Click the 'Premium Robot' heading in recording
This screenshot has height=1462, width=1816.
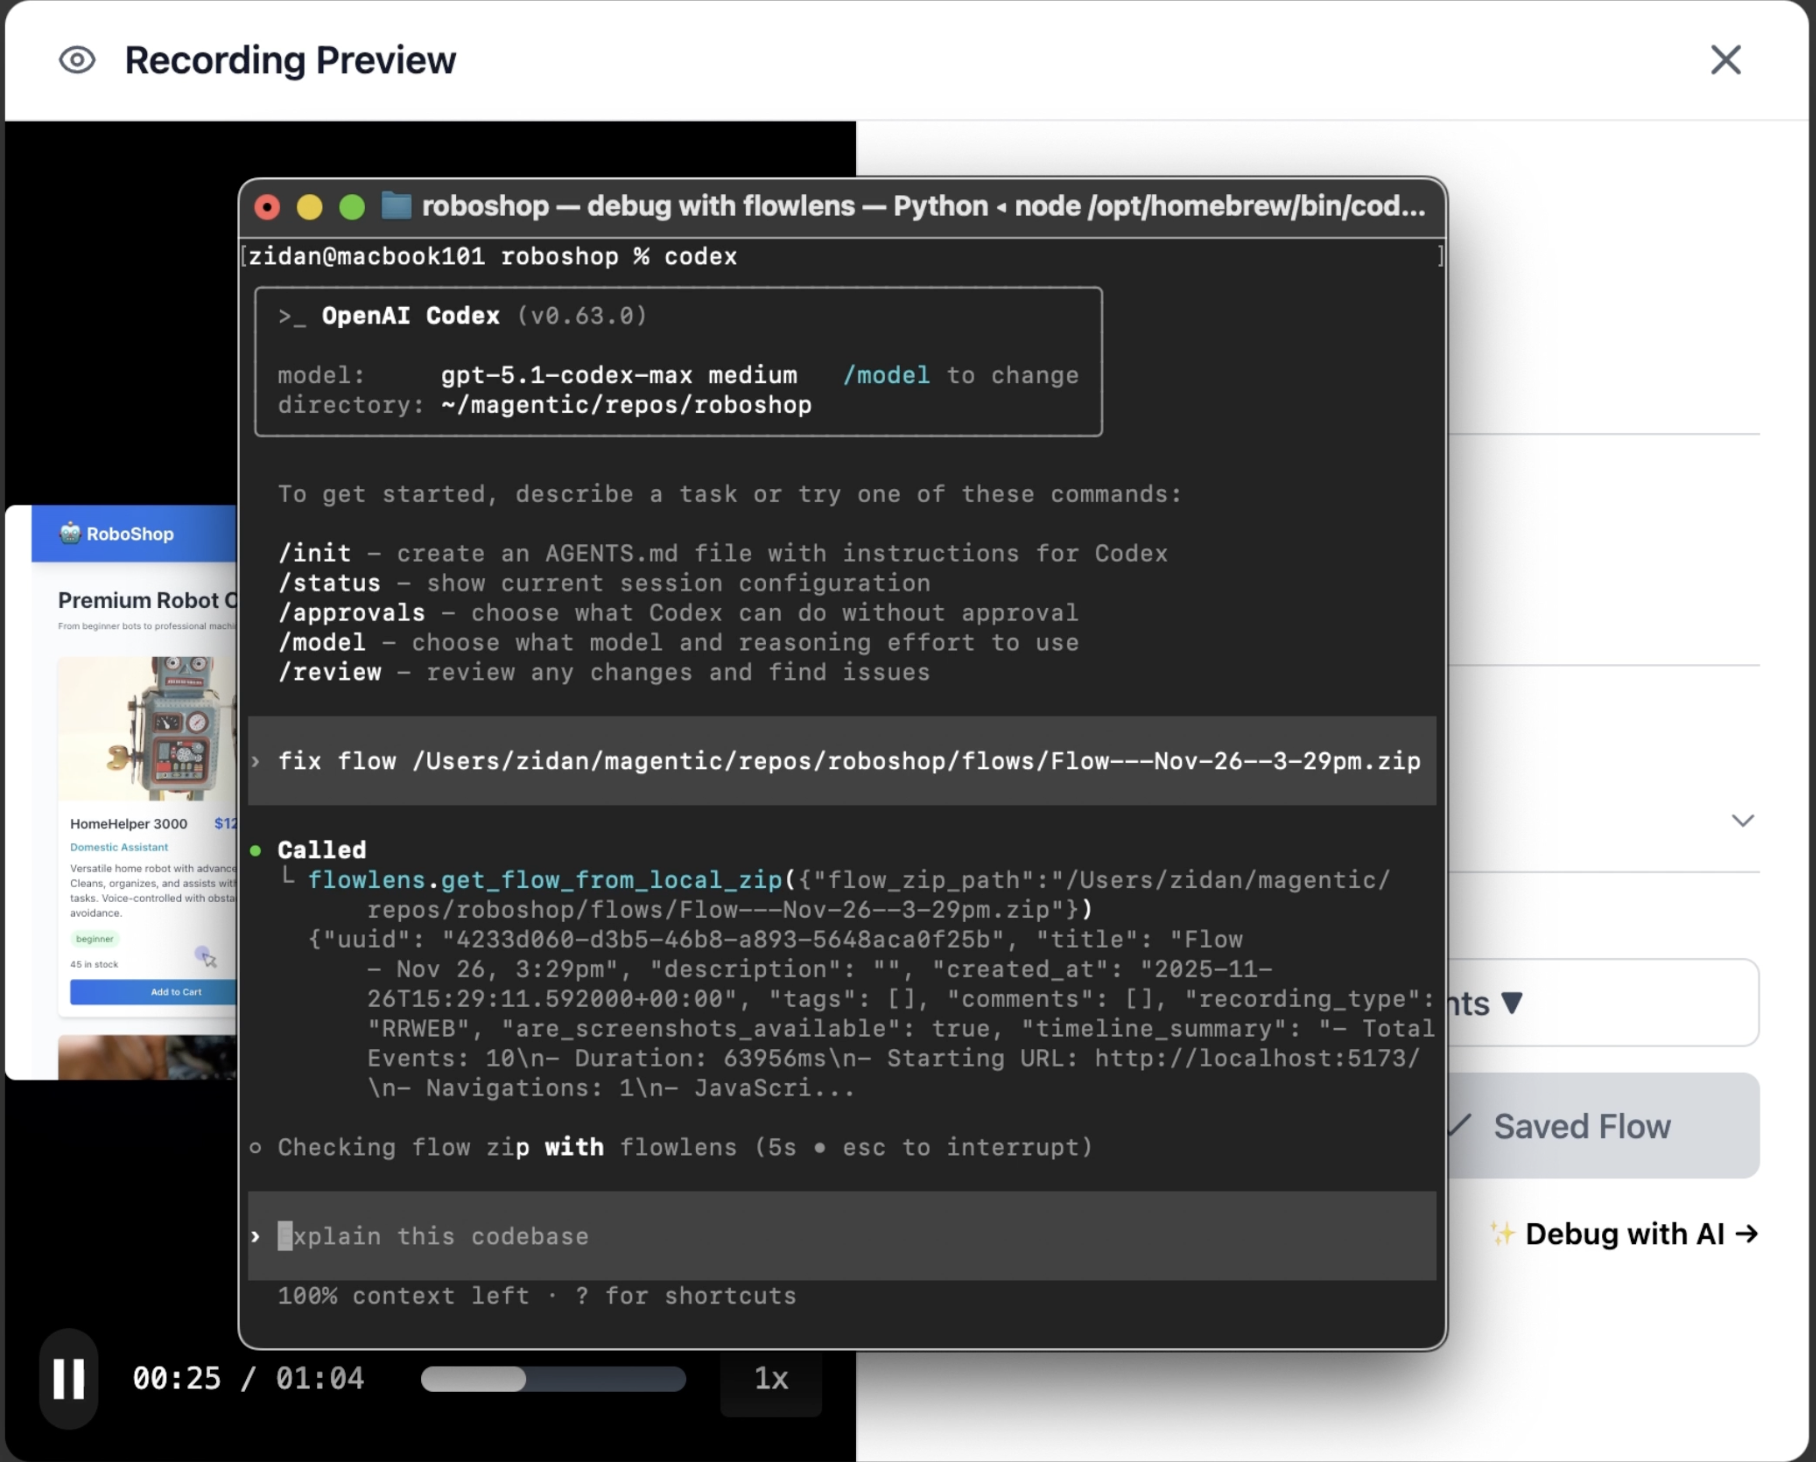tap(148, 600)
